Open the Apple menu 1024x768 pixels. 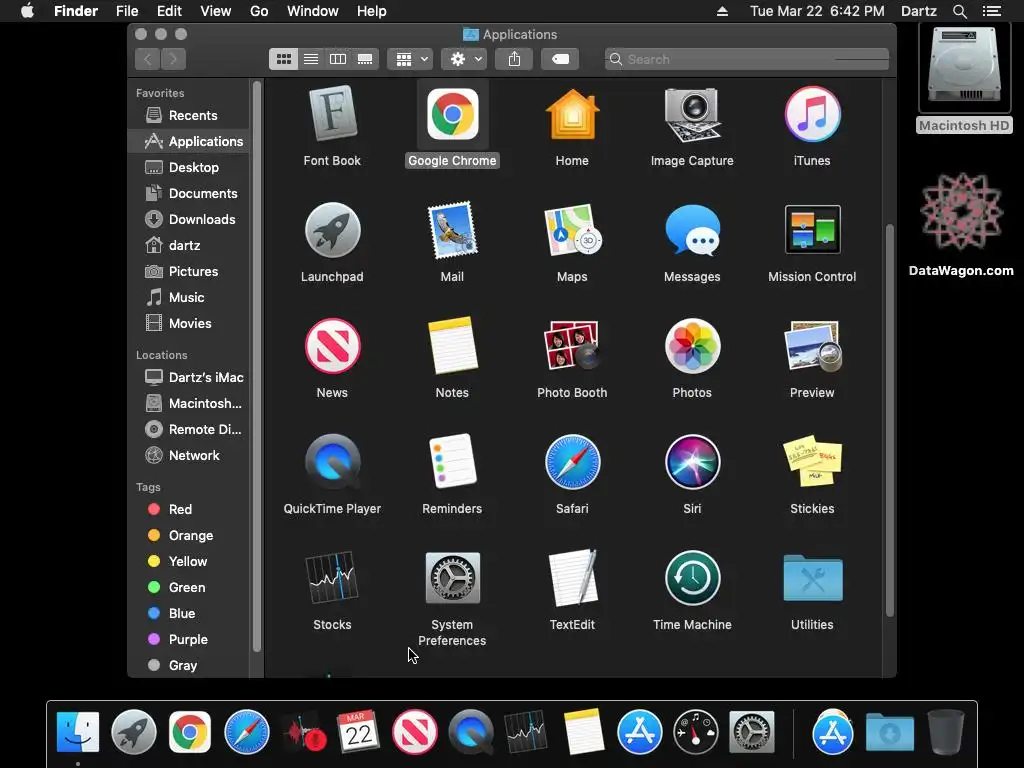pos(27,11)
